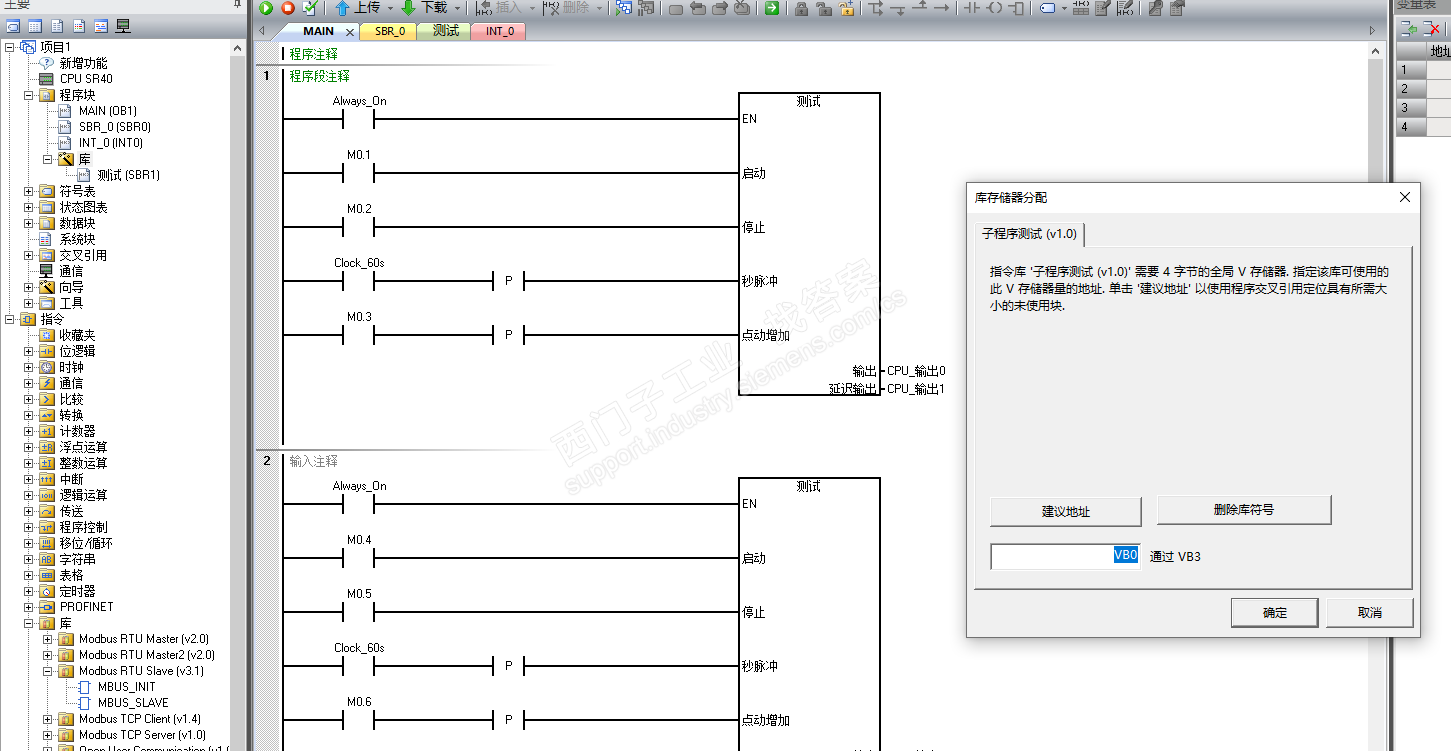Expand the 符号表 tree node
The height and width of the screenshot is (751, 1451).
(x=29, y=191)
